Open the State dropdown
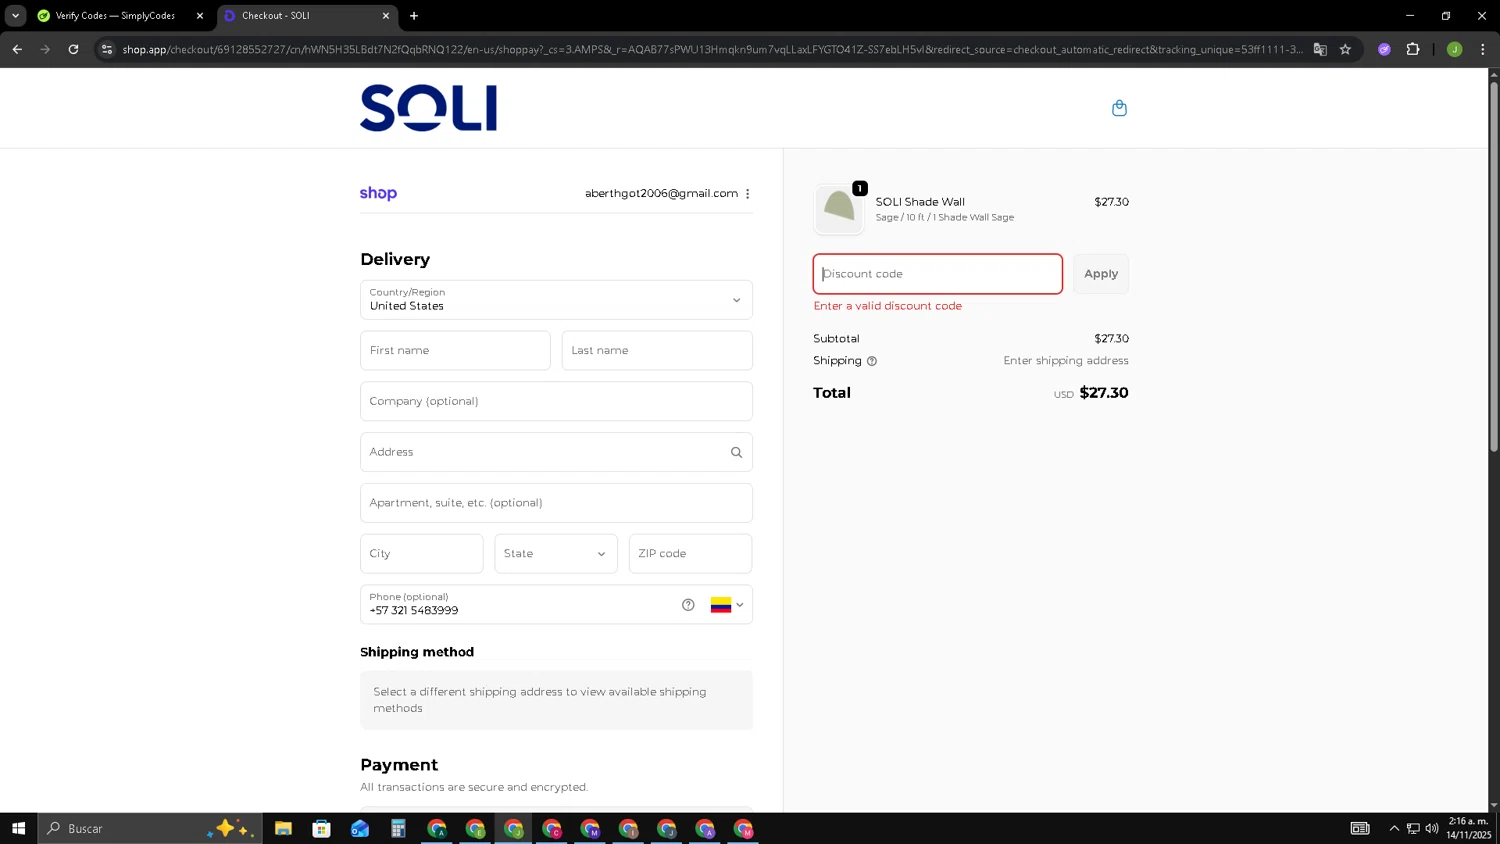 point(556,554)
